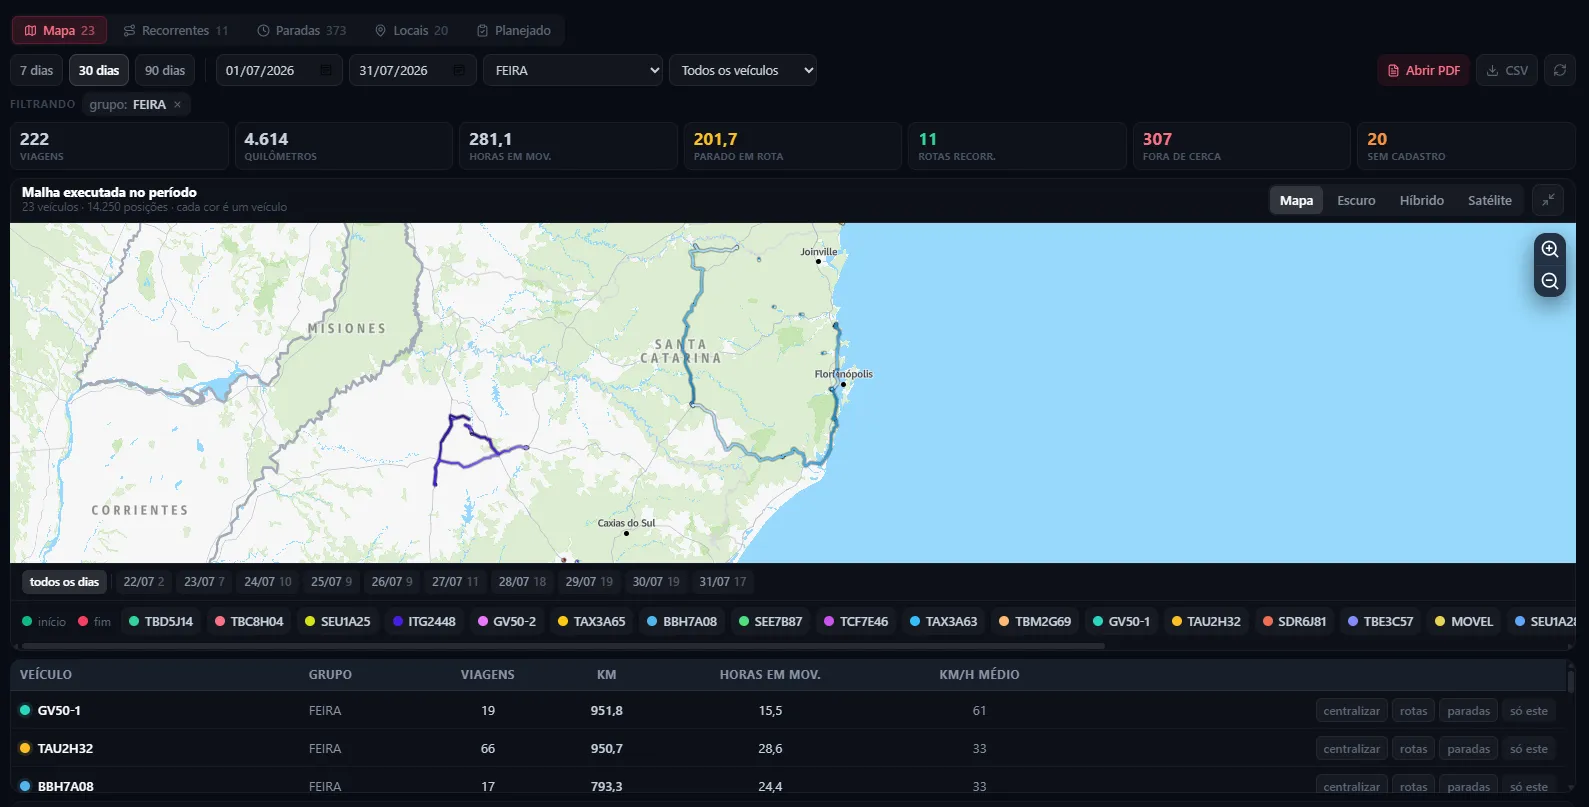
Task: Click the legend horizontal scrollbar
Action: click(x=563, y=646)
